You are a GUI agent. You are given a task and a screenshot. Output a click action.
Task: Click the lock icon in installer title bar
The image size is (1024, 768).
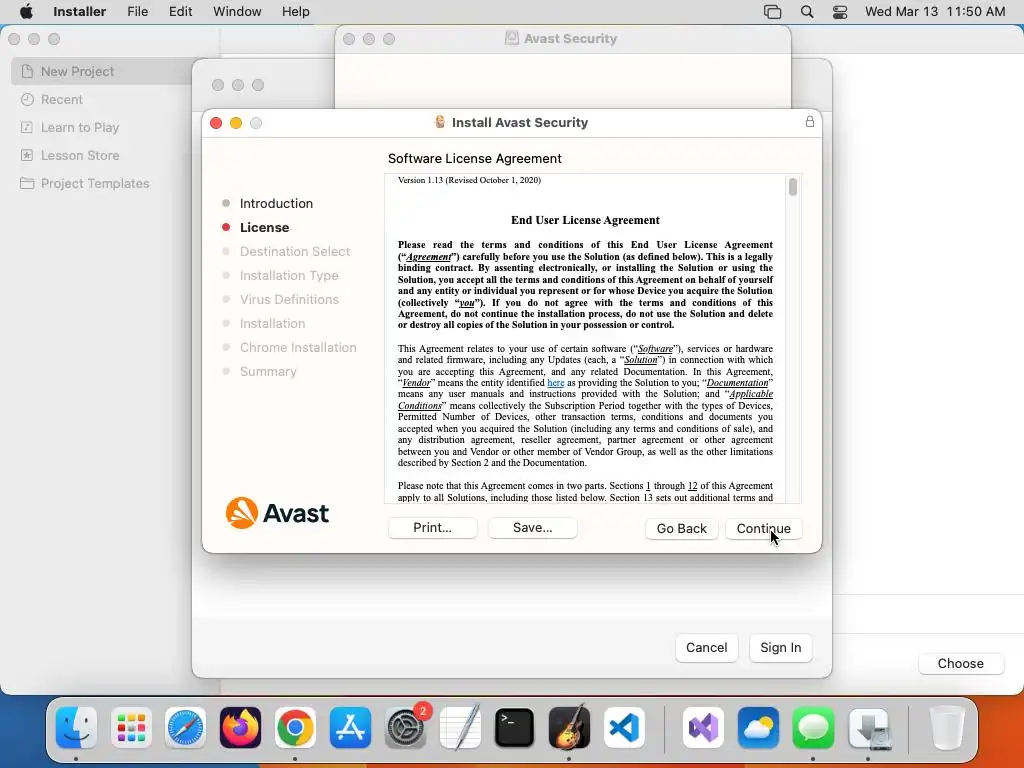click(x=810, y=122)
